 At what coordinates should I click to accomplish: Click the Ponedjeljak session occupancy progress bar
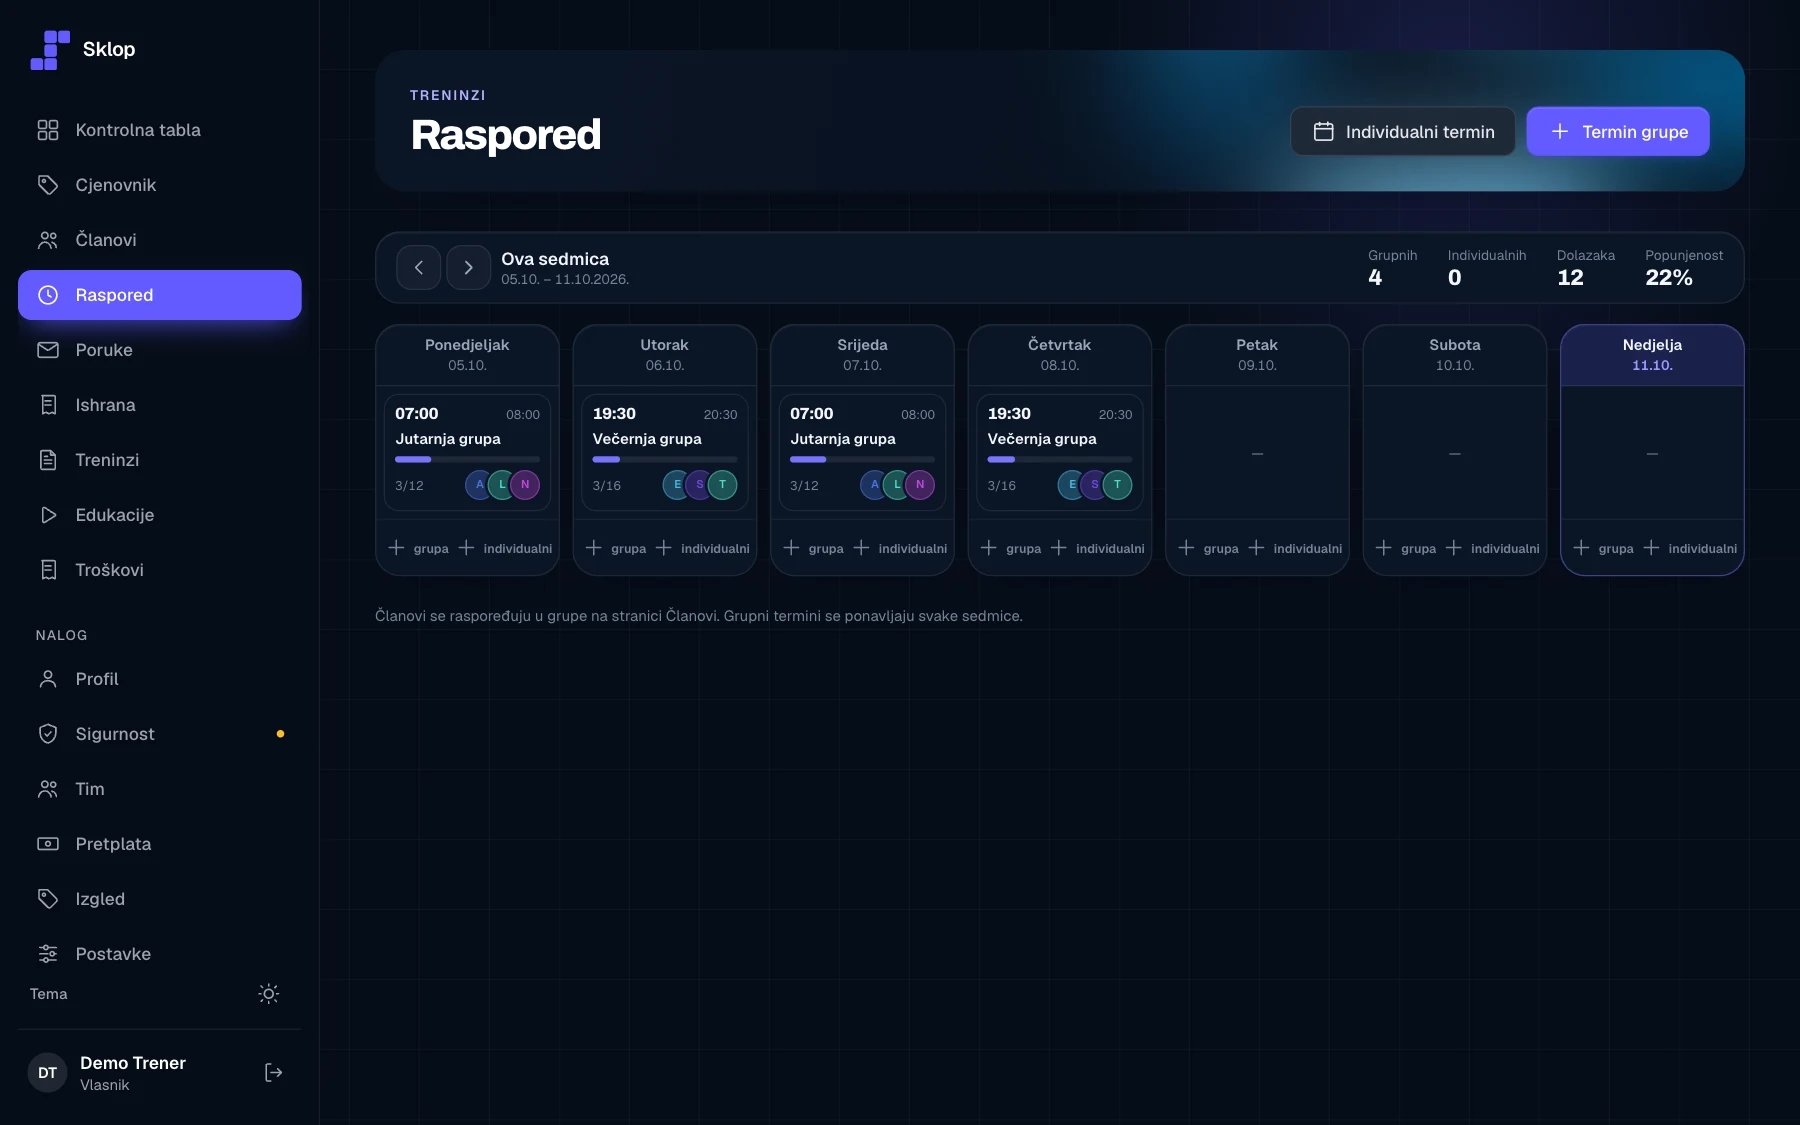click(467, 460)
